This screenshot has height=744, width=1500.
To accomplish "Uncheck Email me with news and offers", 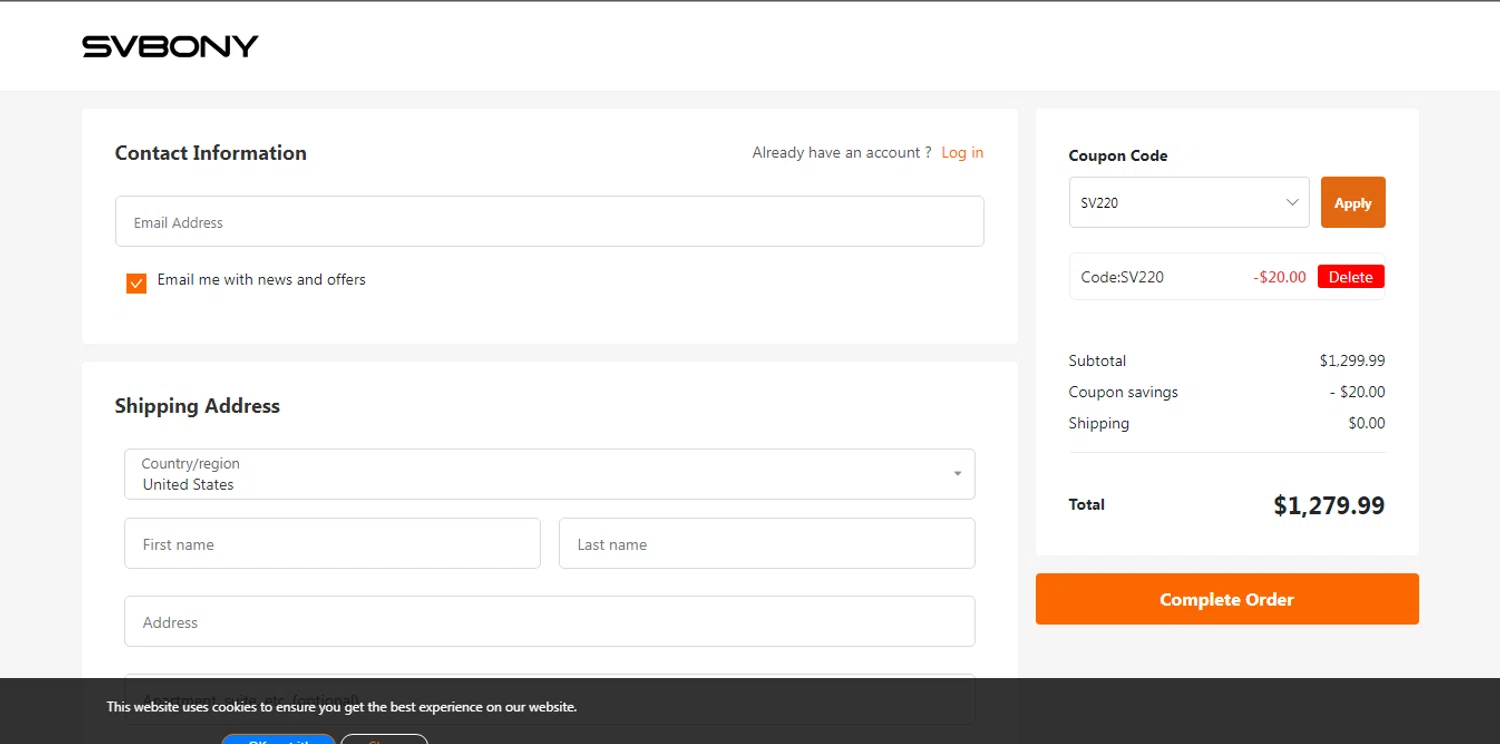I will (137, 283).
